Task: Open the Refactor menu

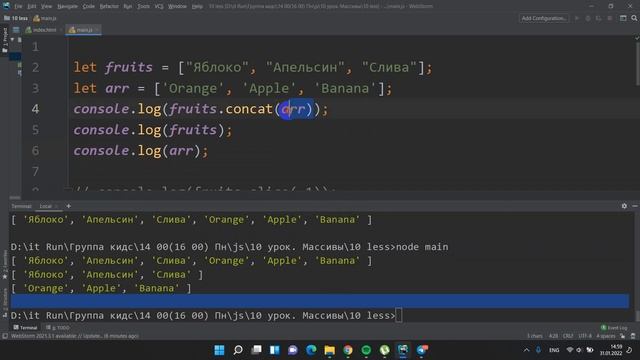Action: tap(109, 6)
